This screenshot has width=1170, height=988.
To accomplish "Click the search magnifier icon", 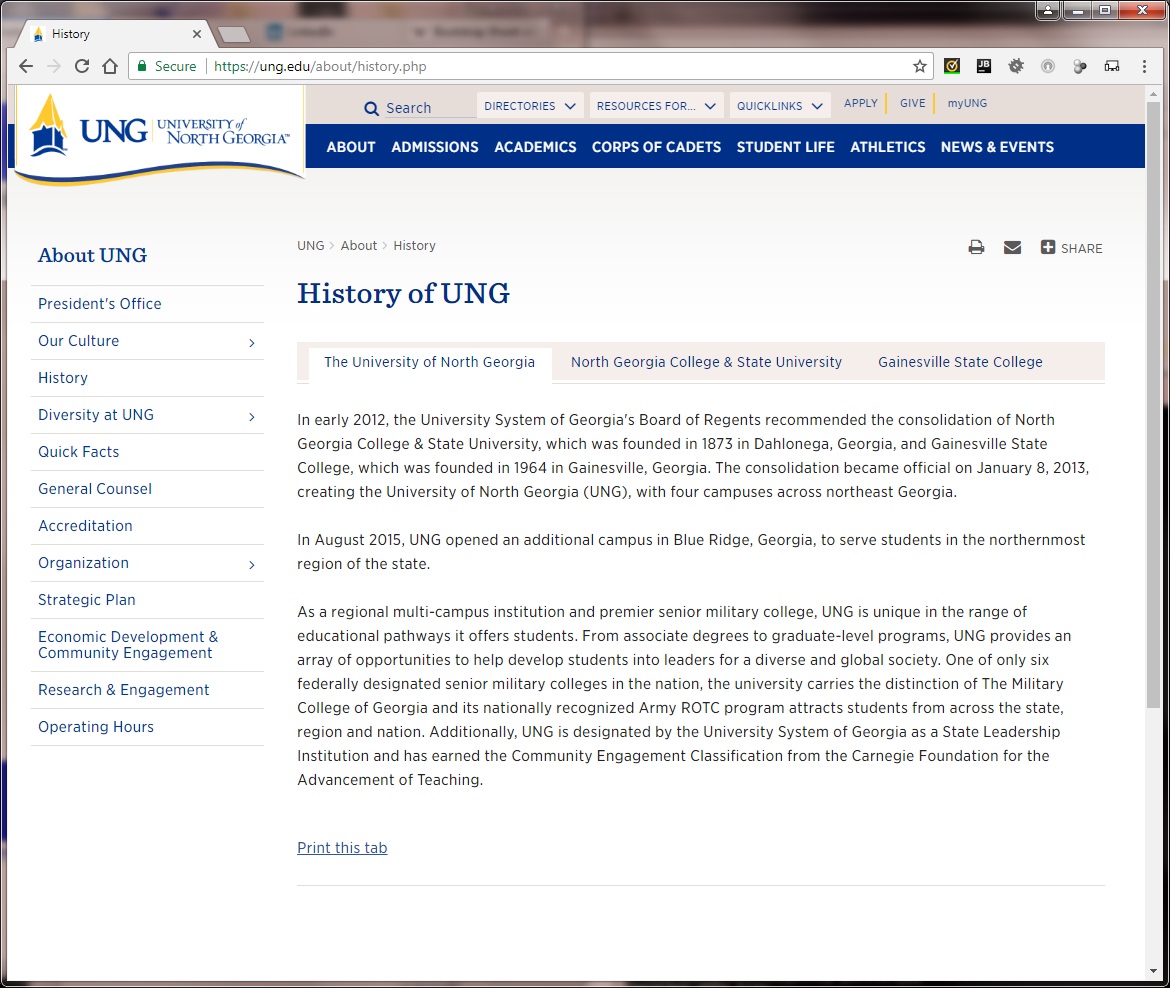I will [x=371, y=108].
